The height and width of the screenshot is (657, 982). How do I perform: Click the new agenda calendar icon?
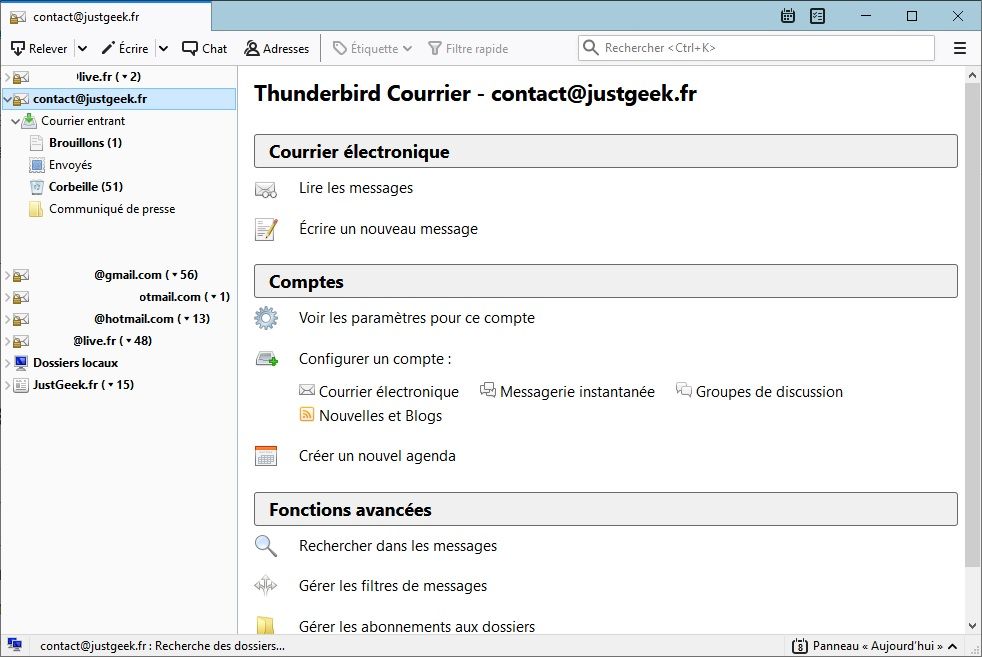266,455
